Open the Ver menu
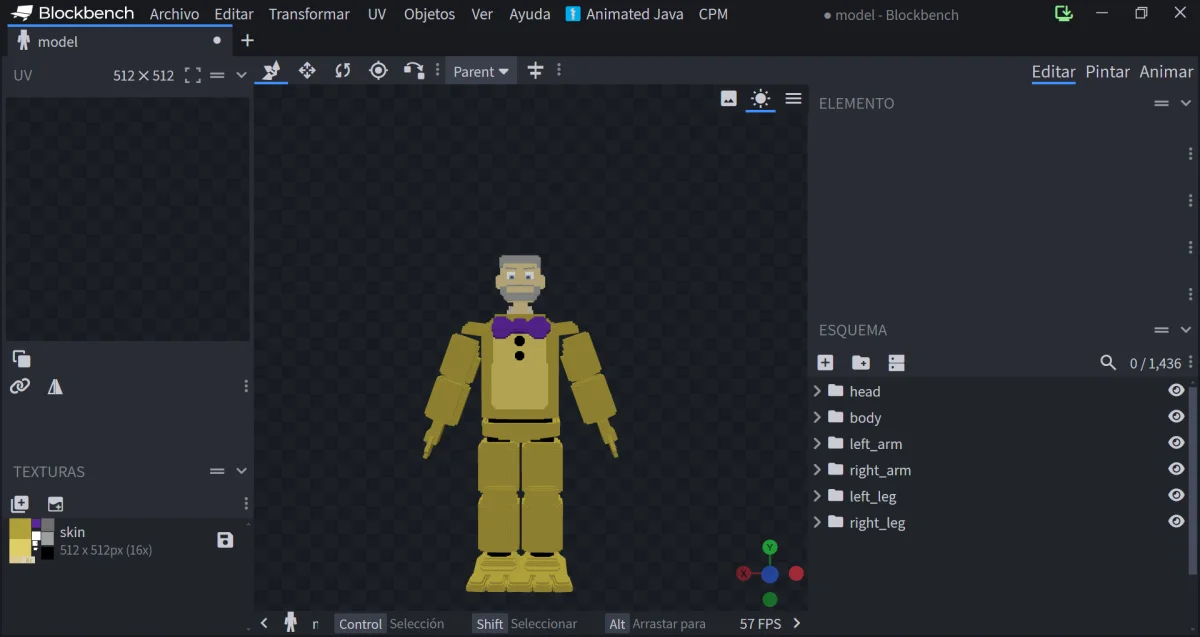 (482, 14)
